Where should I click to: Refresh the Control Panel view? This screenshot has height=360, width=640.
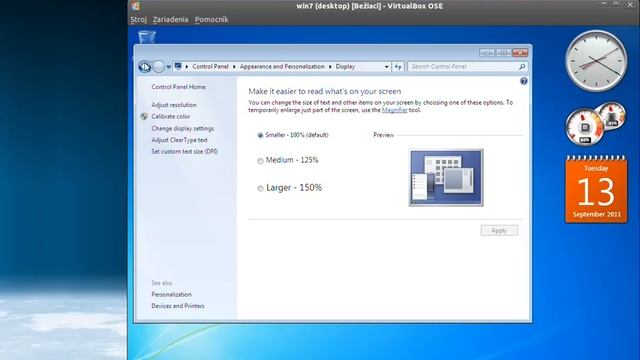tap(398, 67)
